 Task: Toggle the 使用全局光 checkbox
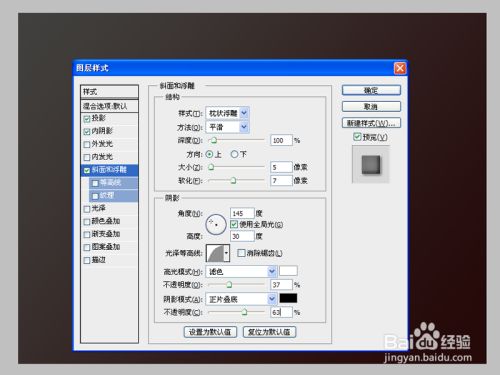click(234, 224)
